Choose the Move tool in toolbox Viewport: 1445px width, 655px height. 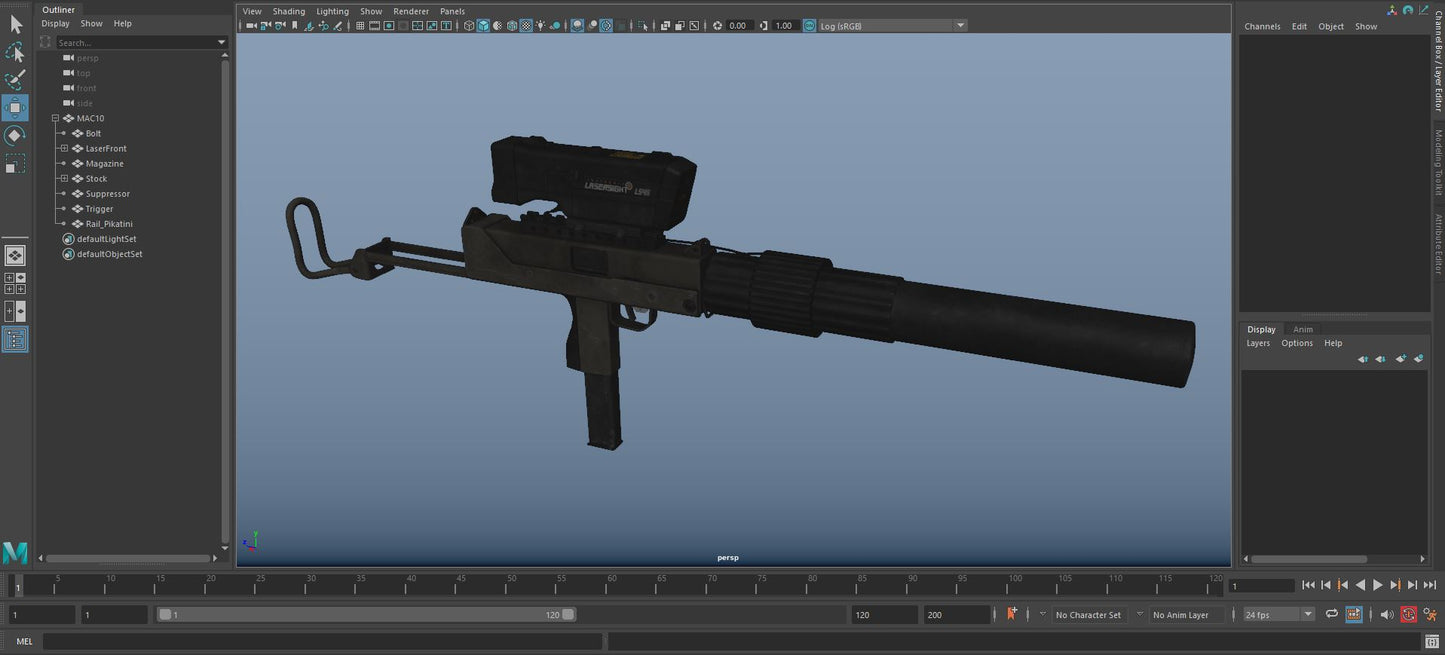(x=15, y=107)
